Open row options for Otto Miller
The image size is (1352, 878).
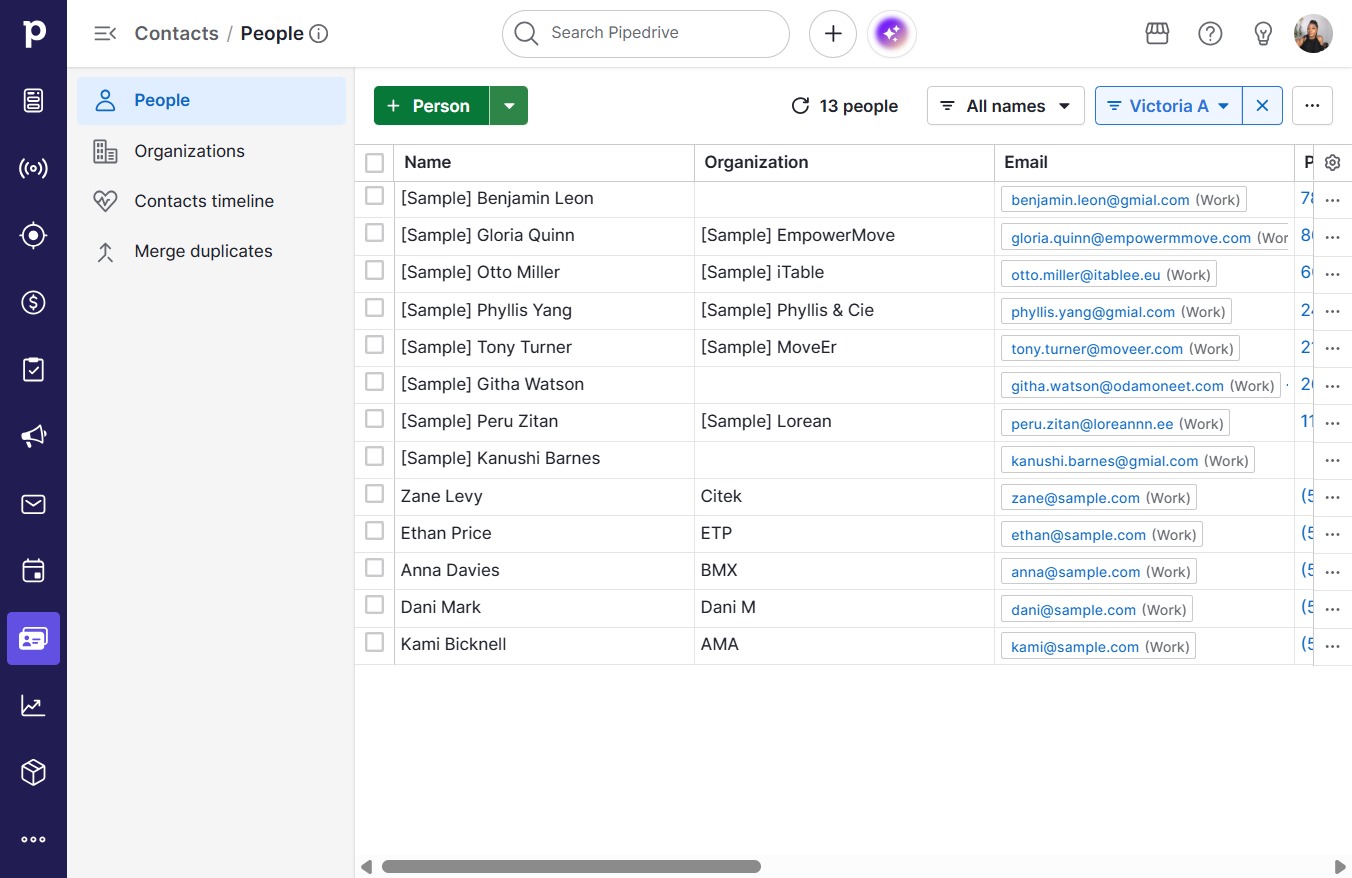coord(1332,274)
